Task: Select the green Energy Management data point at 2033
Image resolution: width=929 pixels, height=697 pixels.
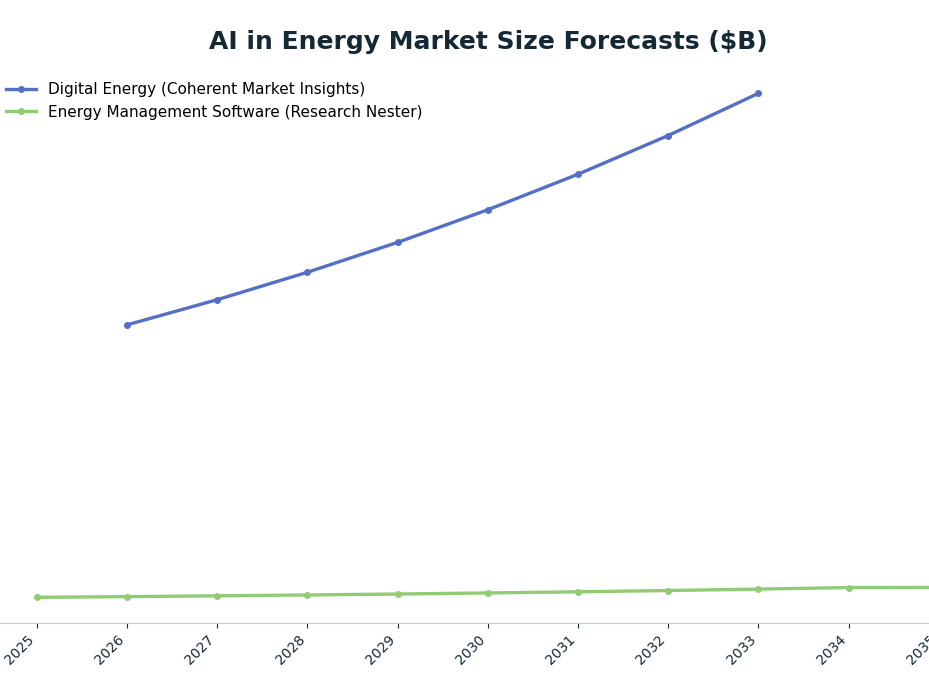Action: (x=758, y=590)
